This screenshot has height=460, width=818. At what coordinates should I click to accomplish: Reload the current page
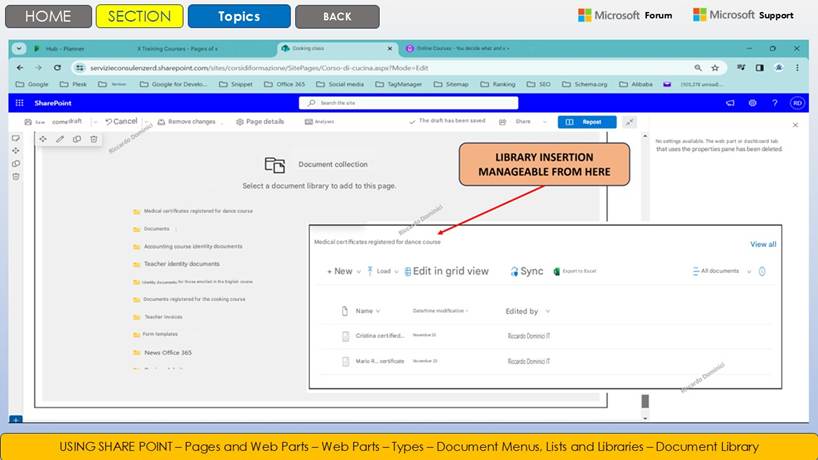coord(57,68)
